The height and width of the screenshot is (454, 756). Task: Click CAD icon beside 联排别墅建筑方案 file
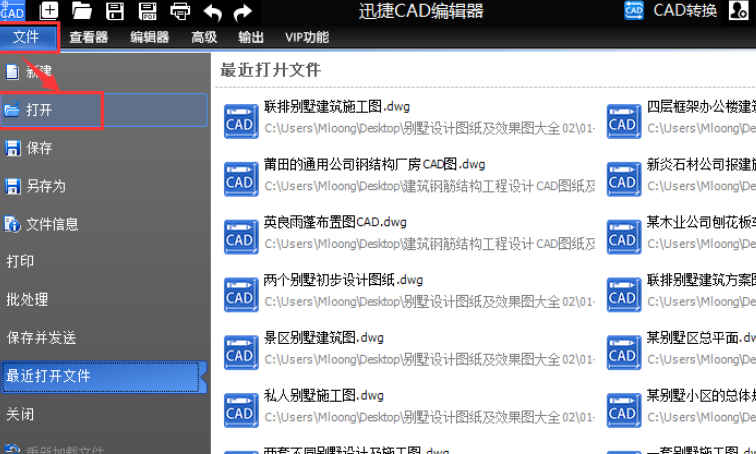pyautogui.click(x=623, y=294)
